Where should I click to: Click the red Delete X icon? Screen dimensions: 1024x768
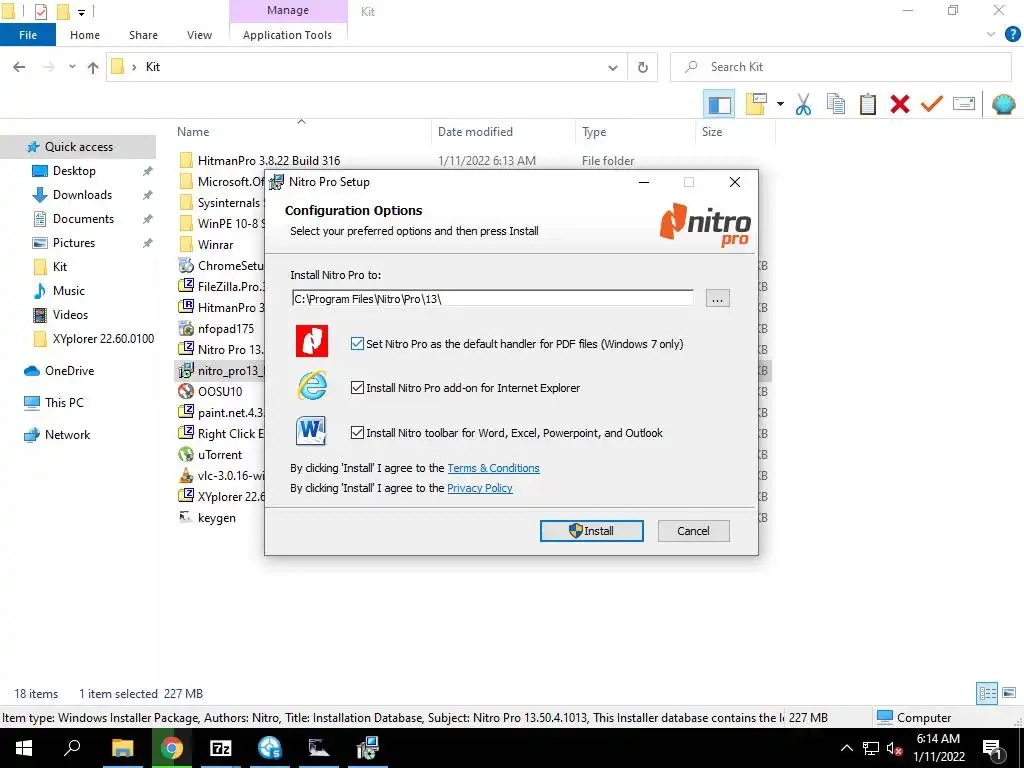coord(899,104)
